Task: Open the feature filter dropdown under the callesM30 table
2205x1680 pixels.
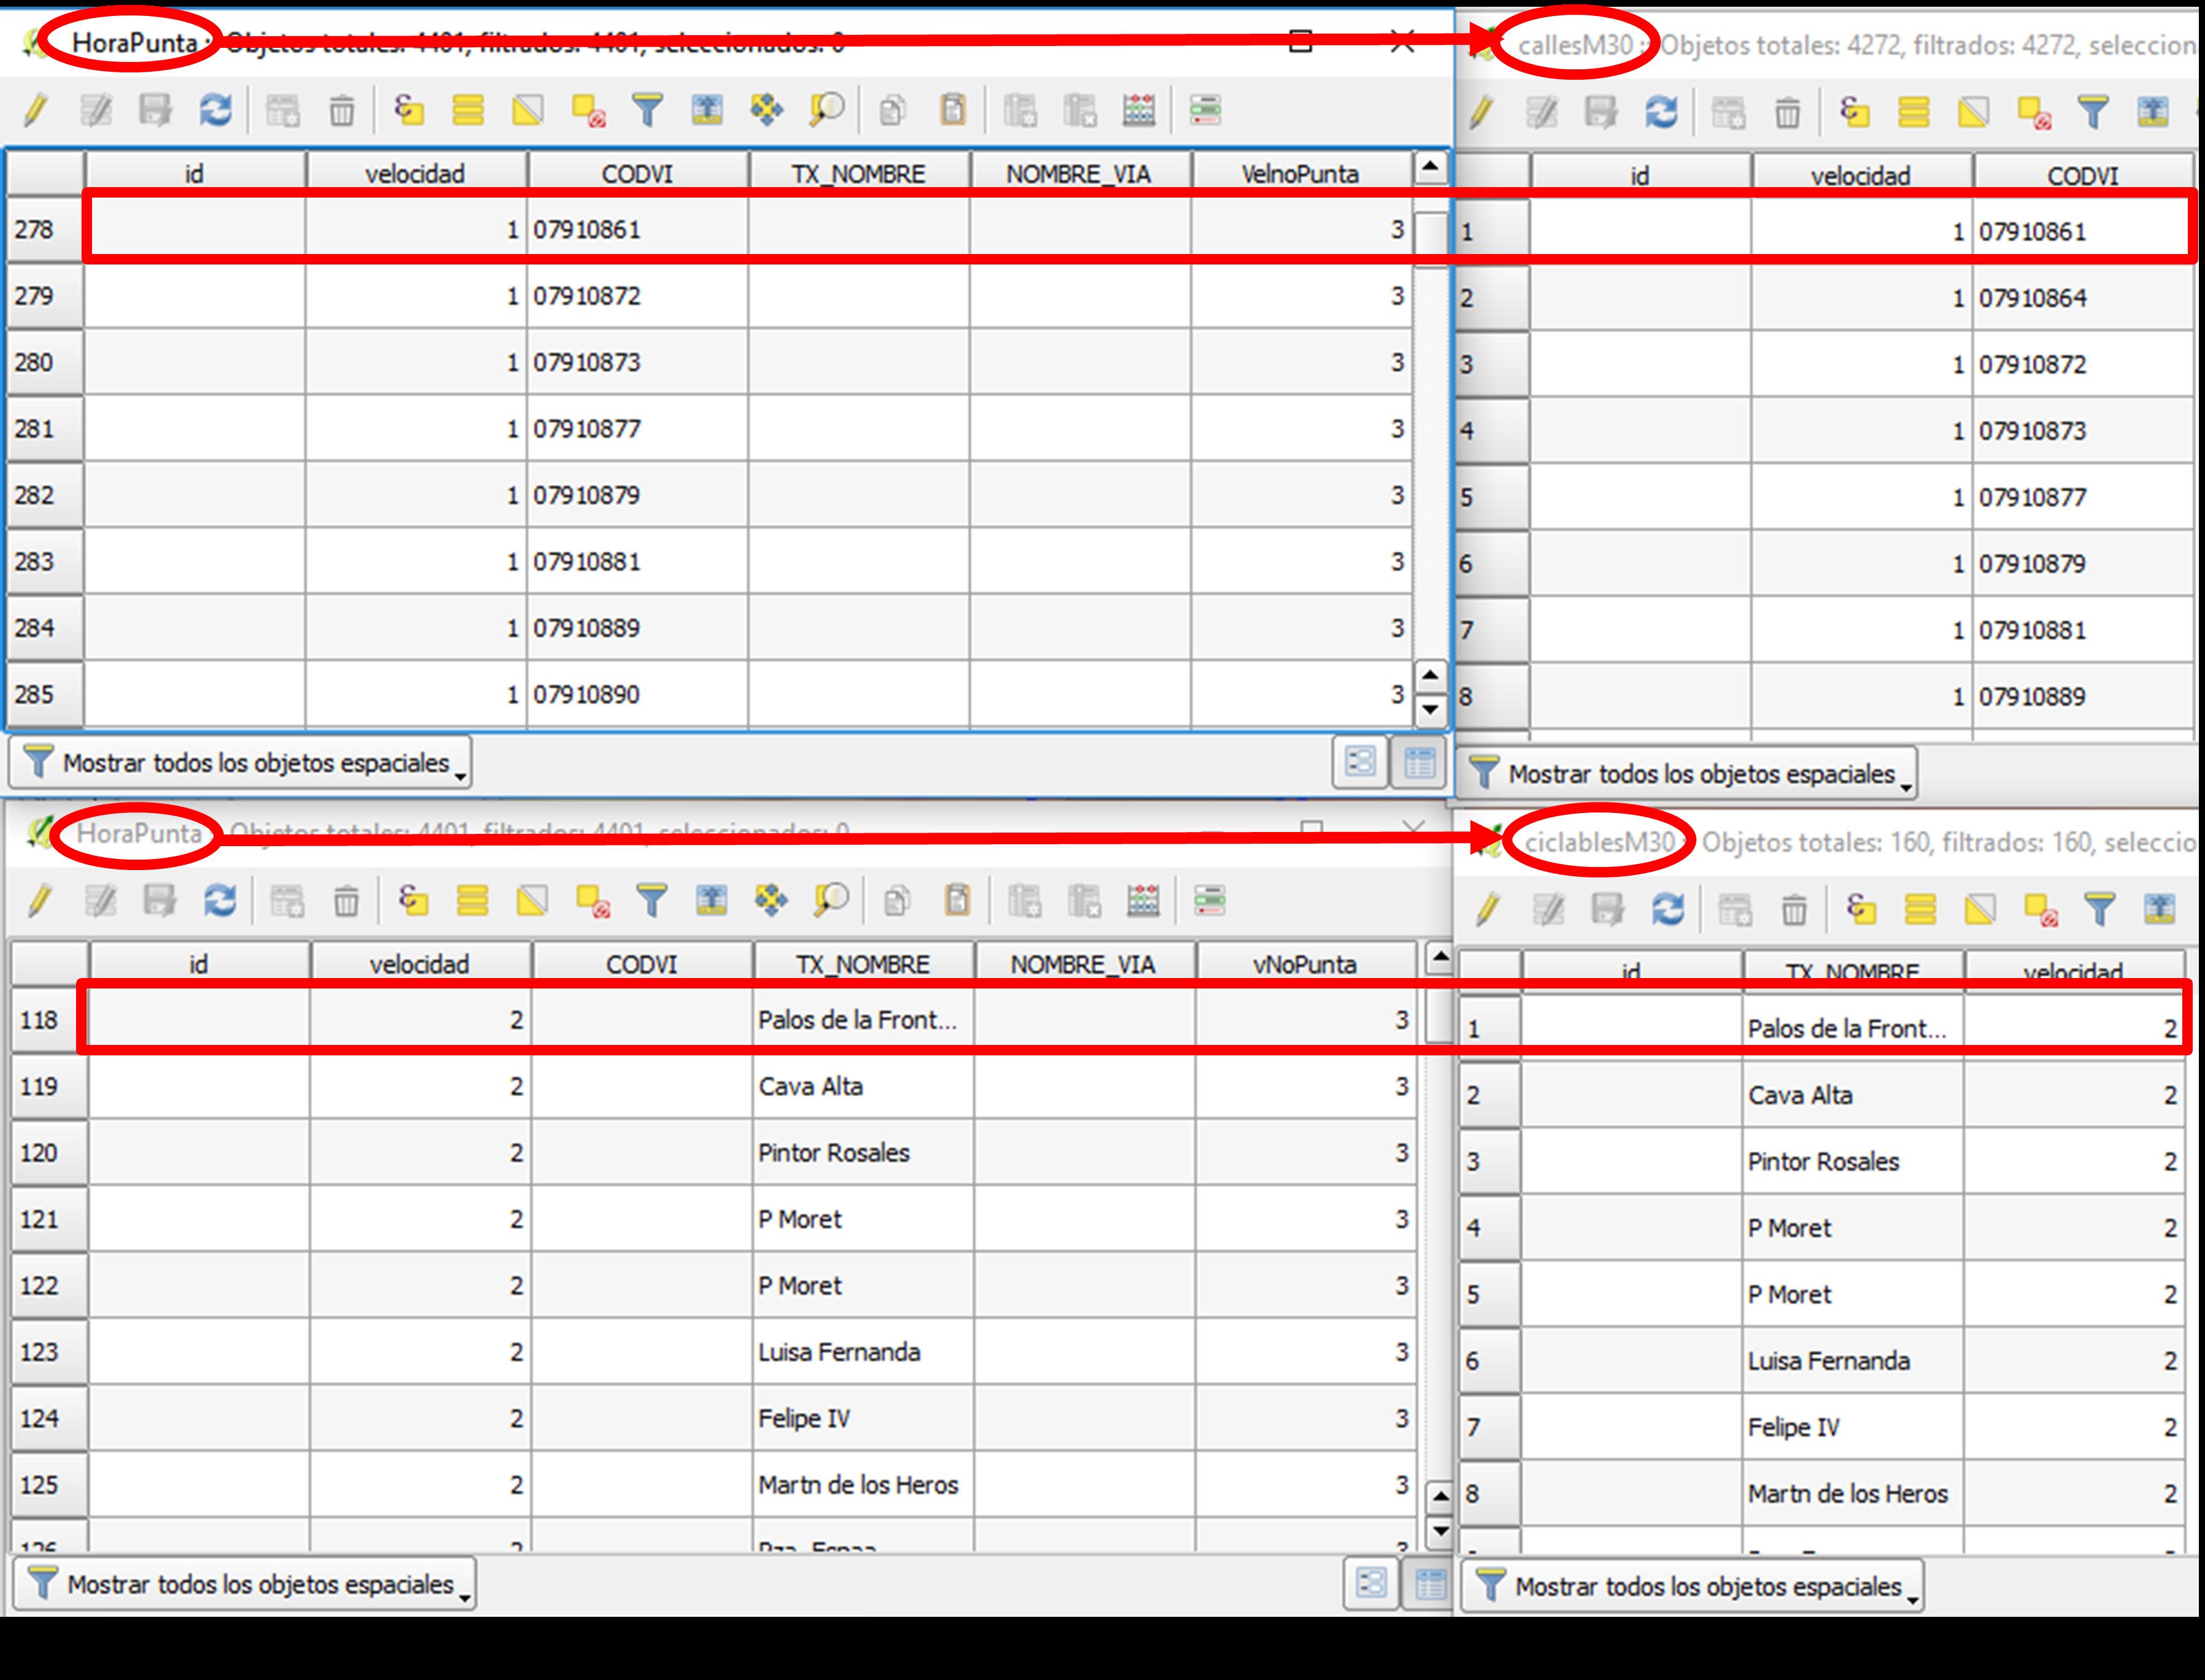Action: [1687, 774]
